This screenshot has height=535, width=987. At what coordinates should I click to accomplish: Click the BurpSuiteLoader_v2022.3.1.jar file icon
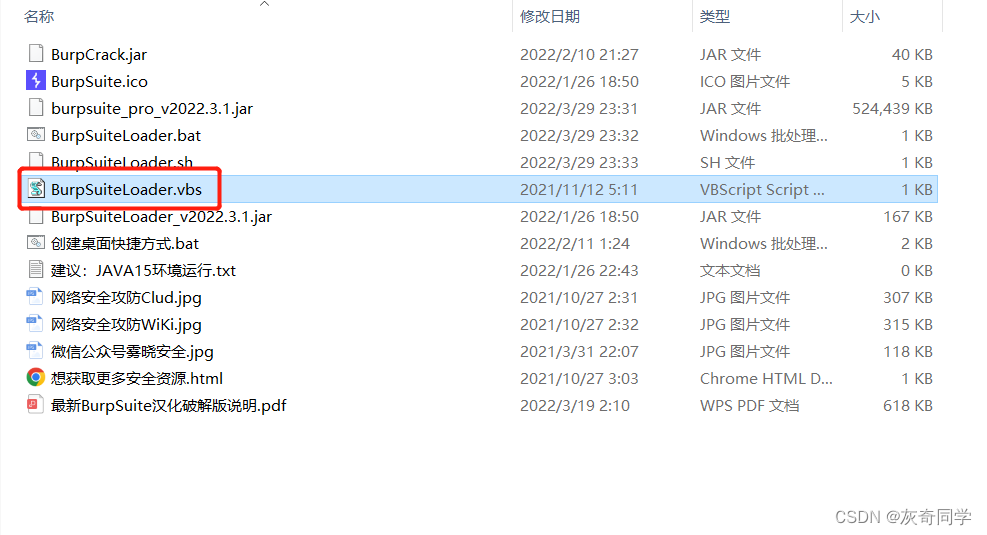36,217
